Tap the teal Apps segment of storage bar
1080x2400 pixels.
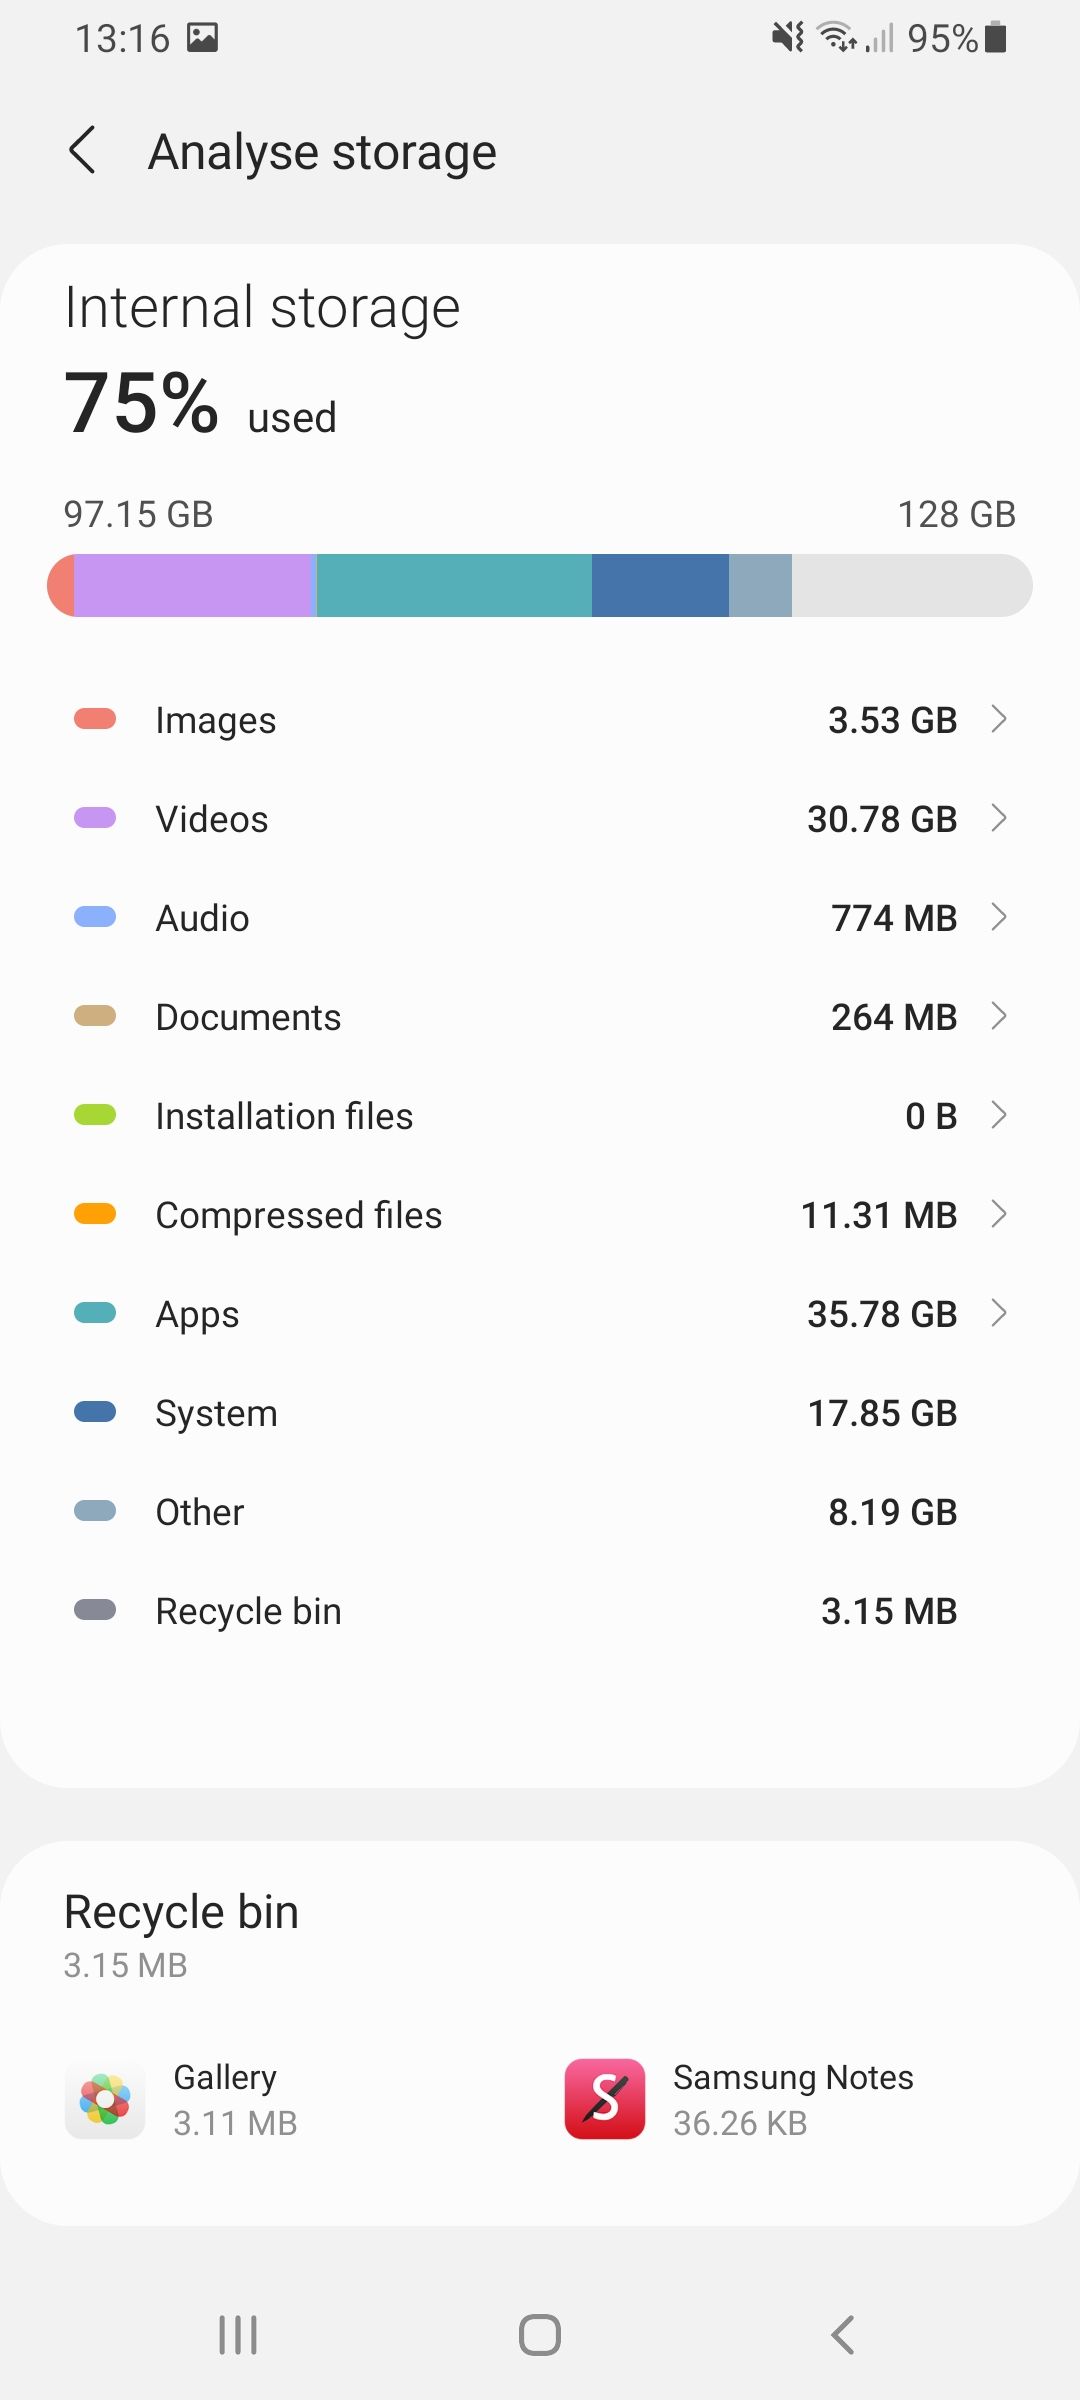point(454,586)
